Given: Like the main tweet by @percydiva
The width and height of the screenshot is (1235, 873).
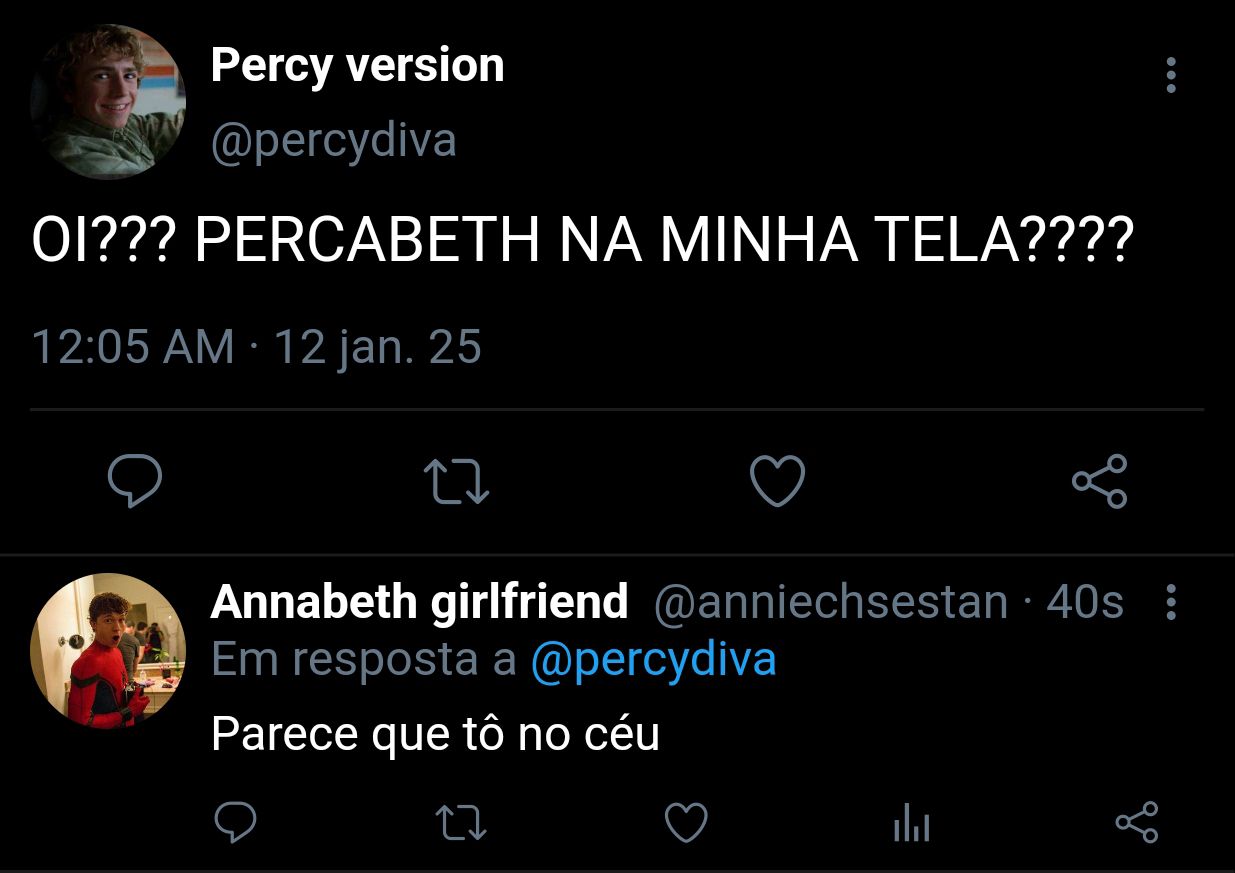Looking at the screenshot, I should (x=777, y=481).
